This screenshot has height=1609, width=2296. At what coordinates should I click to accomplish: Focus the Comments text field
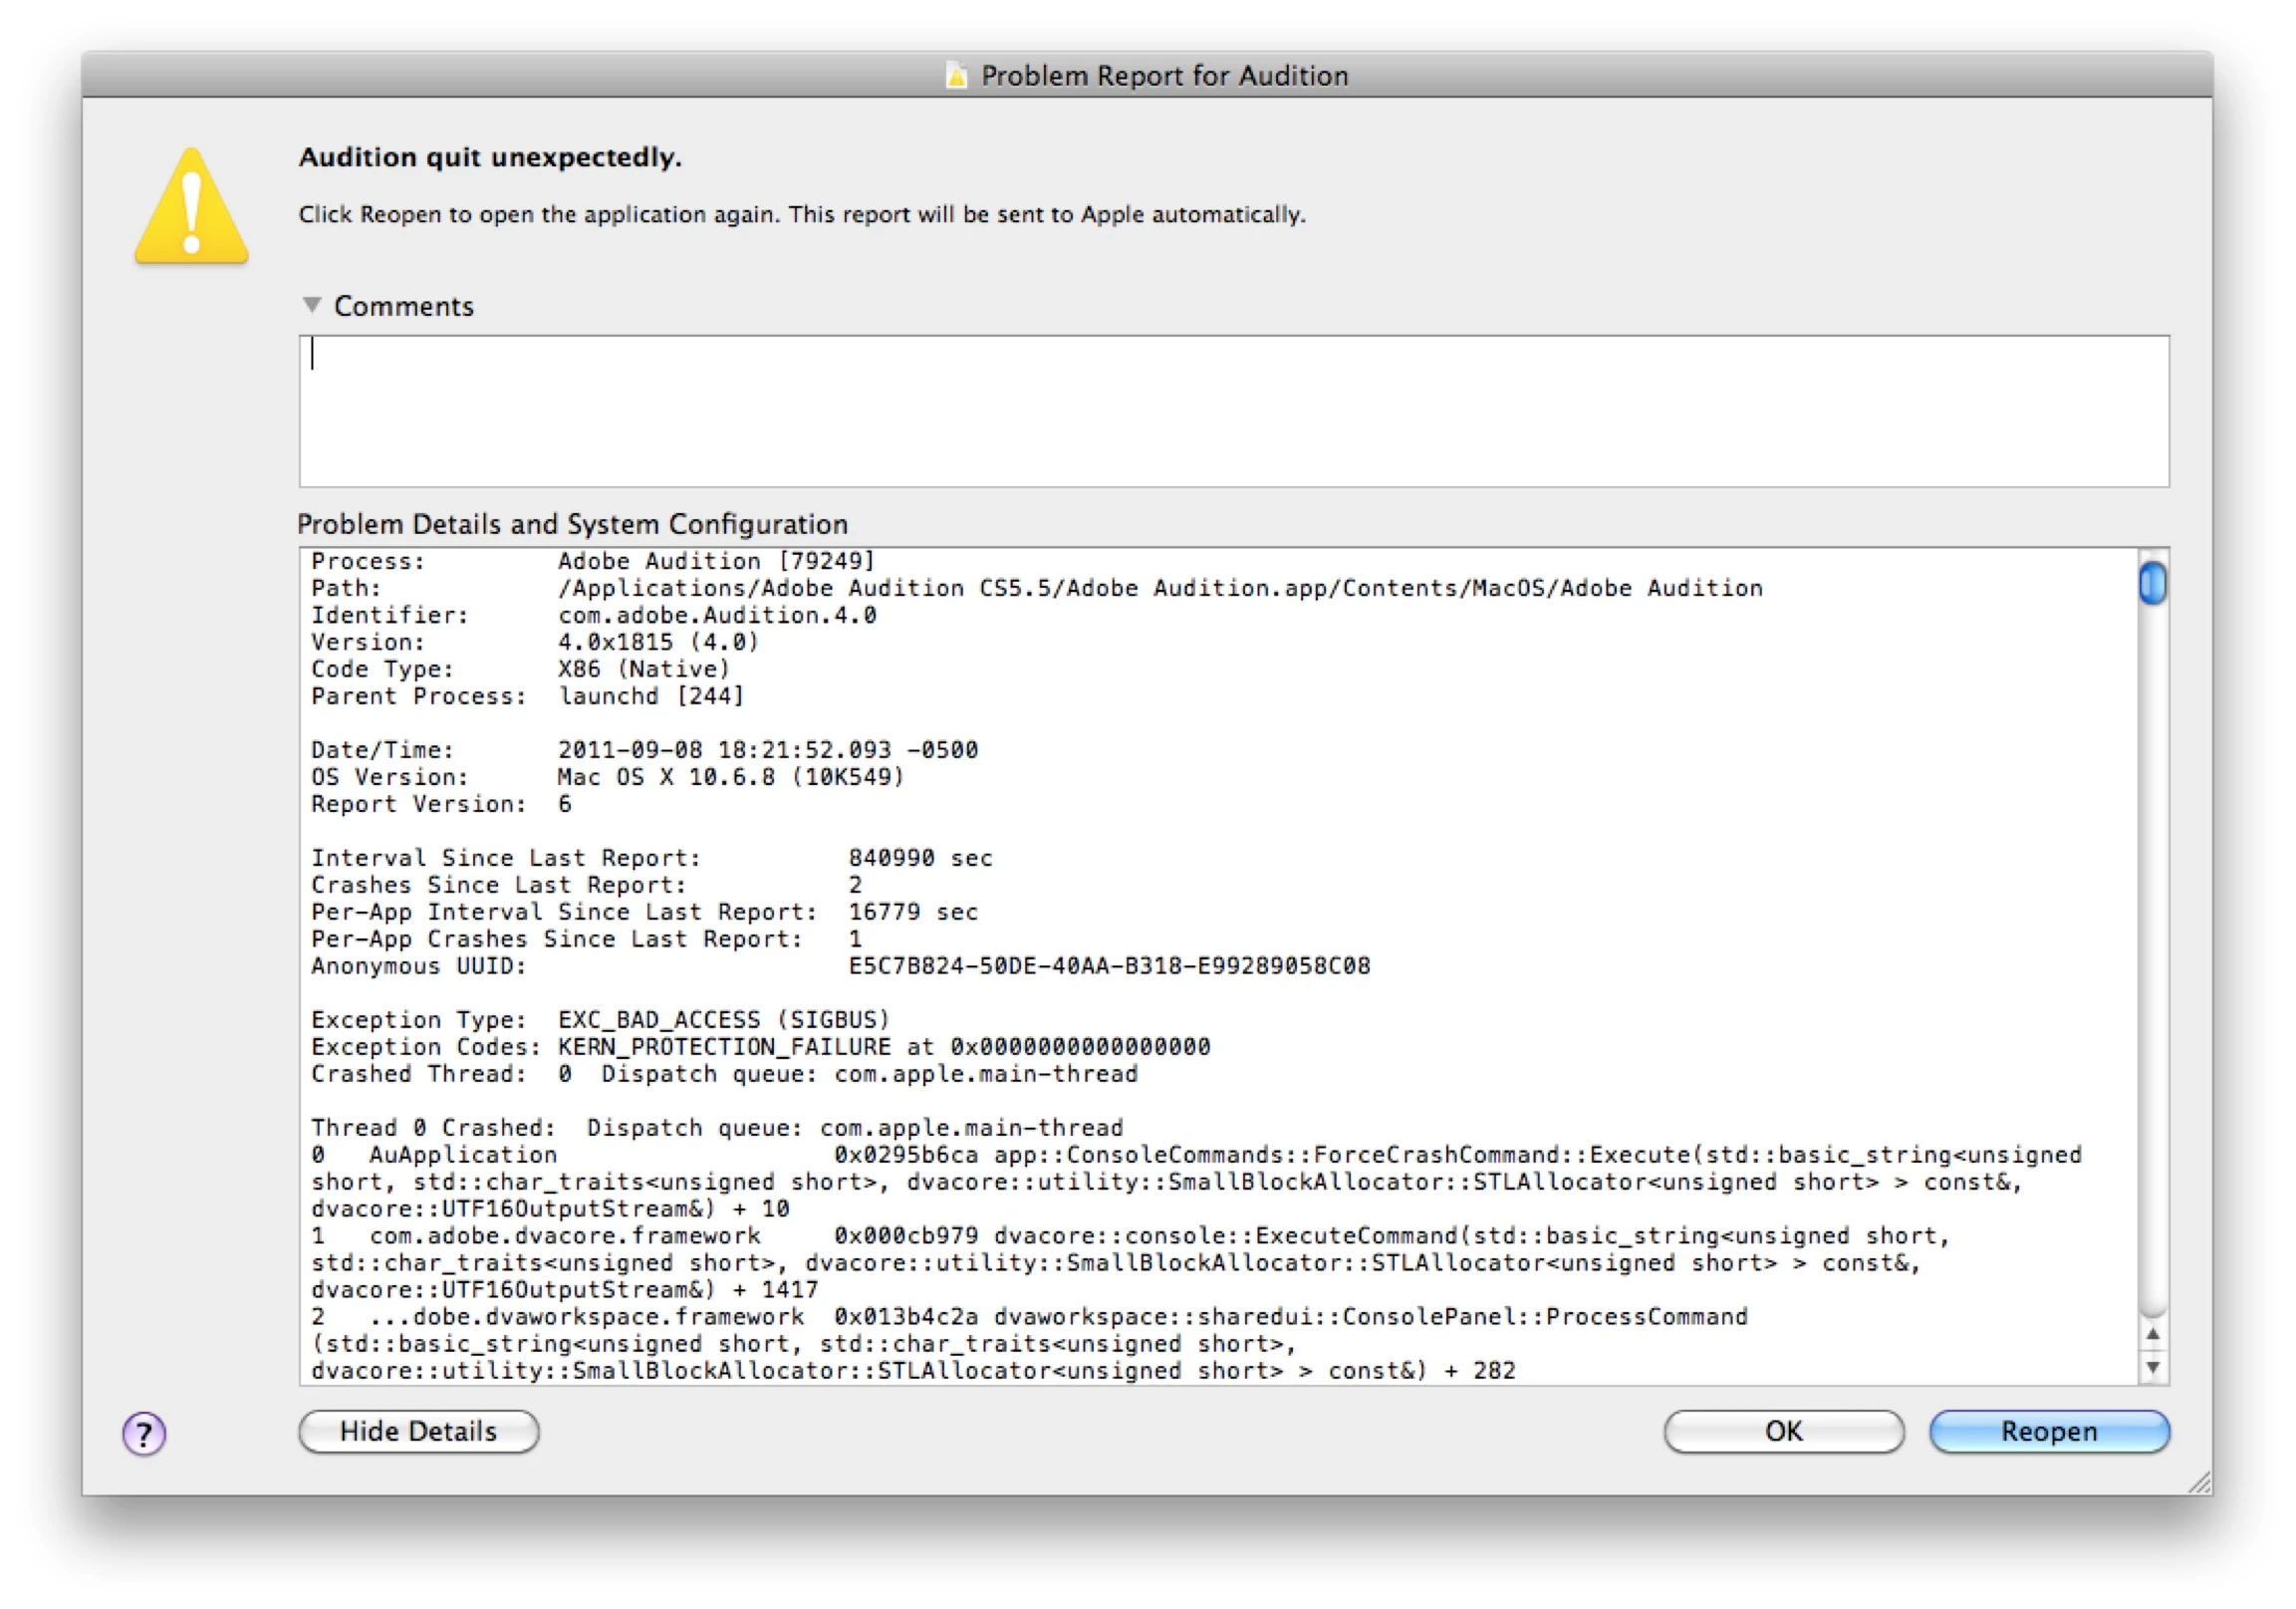point(1233,411)
